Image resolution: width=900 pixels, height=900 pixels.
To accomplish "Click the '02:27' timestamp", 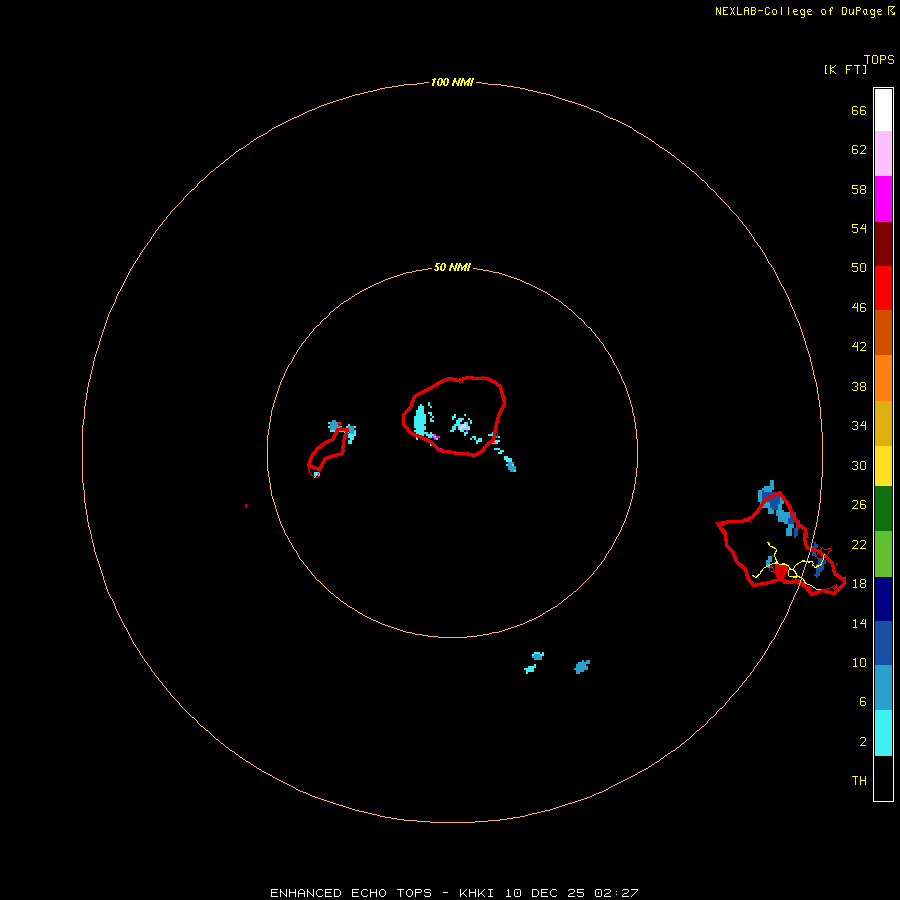I will [x=616, y=893].
